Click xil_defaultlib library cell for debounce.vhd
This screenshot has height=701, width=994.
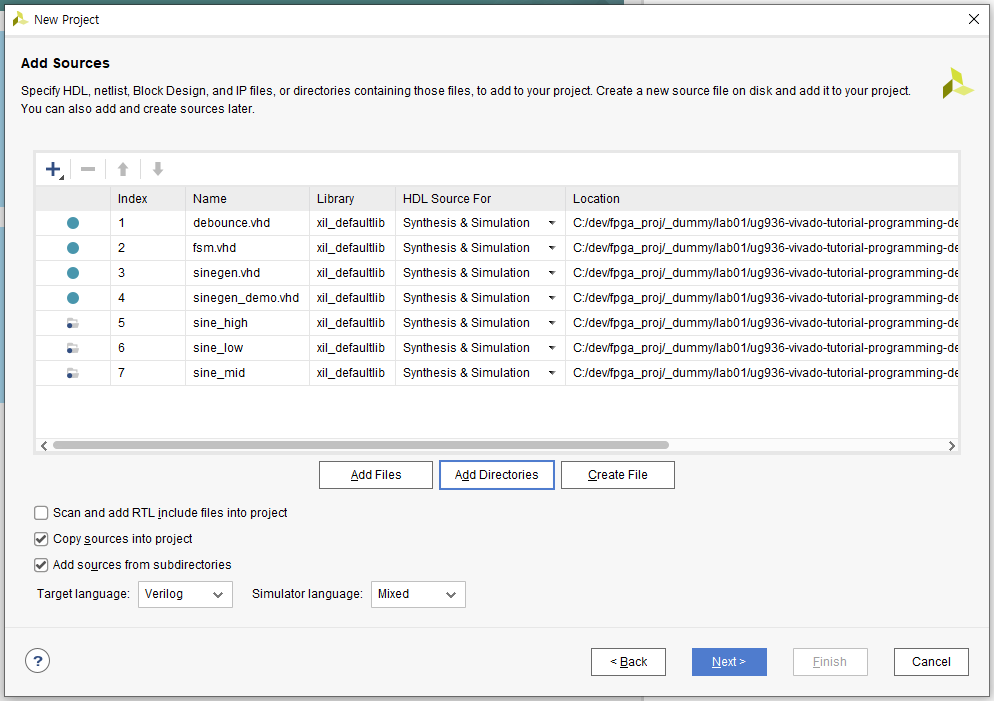coord(352,223)
